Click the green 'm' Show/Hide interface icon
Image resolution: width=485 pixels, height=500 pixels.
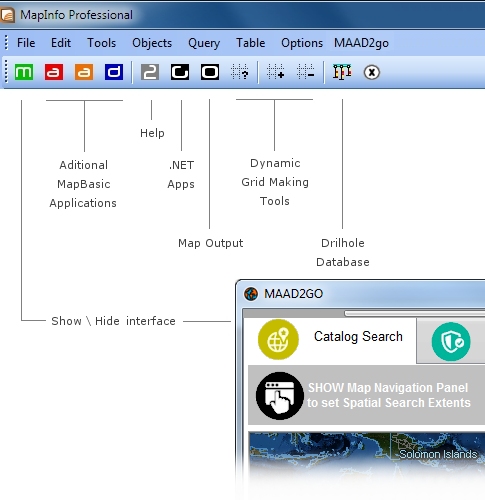pos(24,72)
